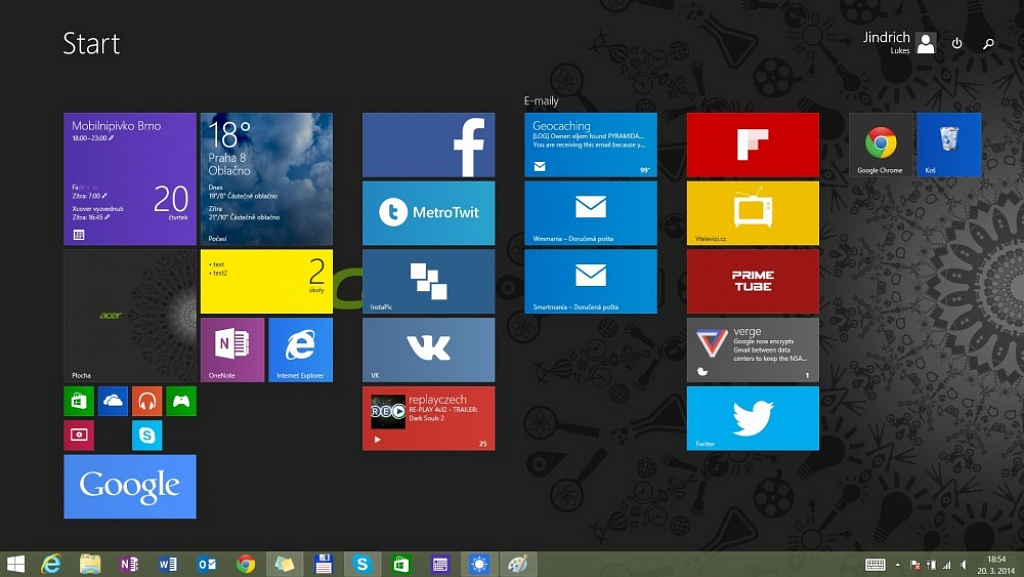This screenshot has width=1024, height=577.
Task: Open the InstaPic tile
Action: click(x=428, y=281)
